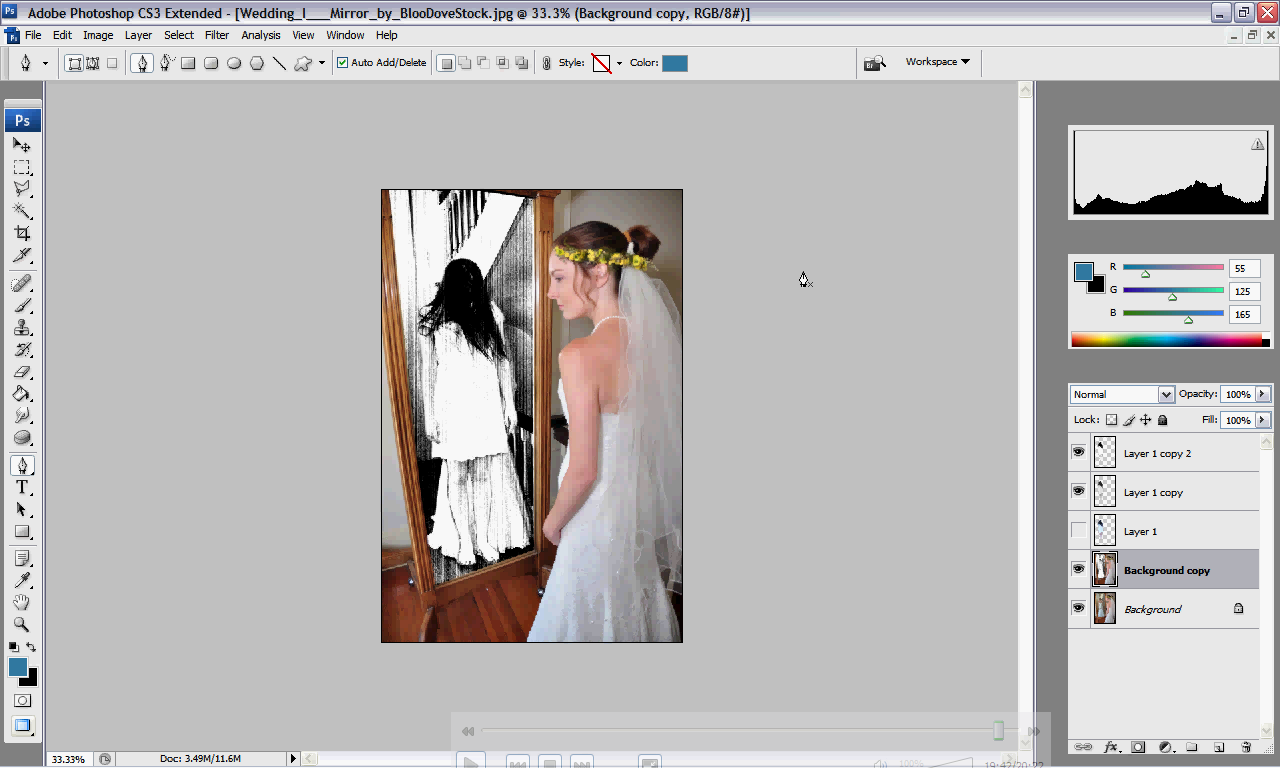Hide the Background copy layer
Screen dimensions: 1280x768
click(x=1078, y=570)
